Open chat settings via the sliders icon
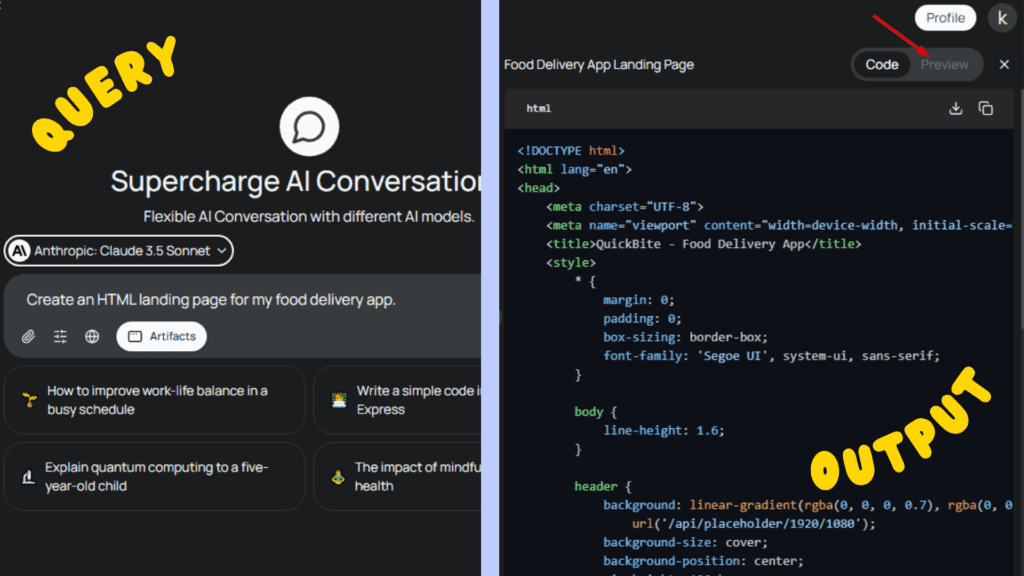This screenshot has width=1024, height=576. pyautogui.click(x=60, y=335)
